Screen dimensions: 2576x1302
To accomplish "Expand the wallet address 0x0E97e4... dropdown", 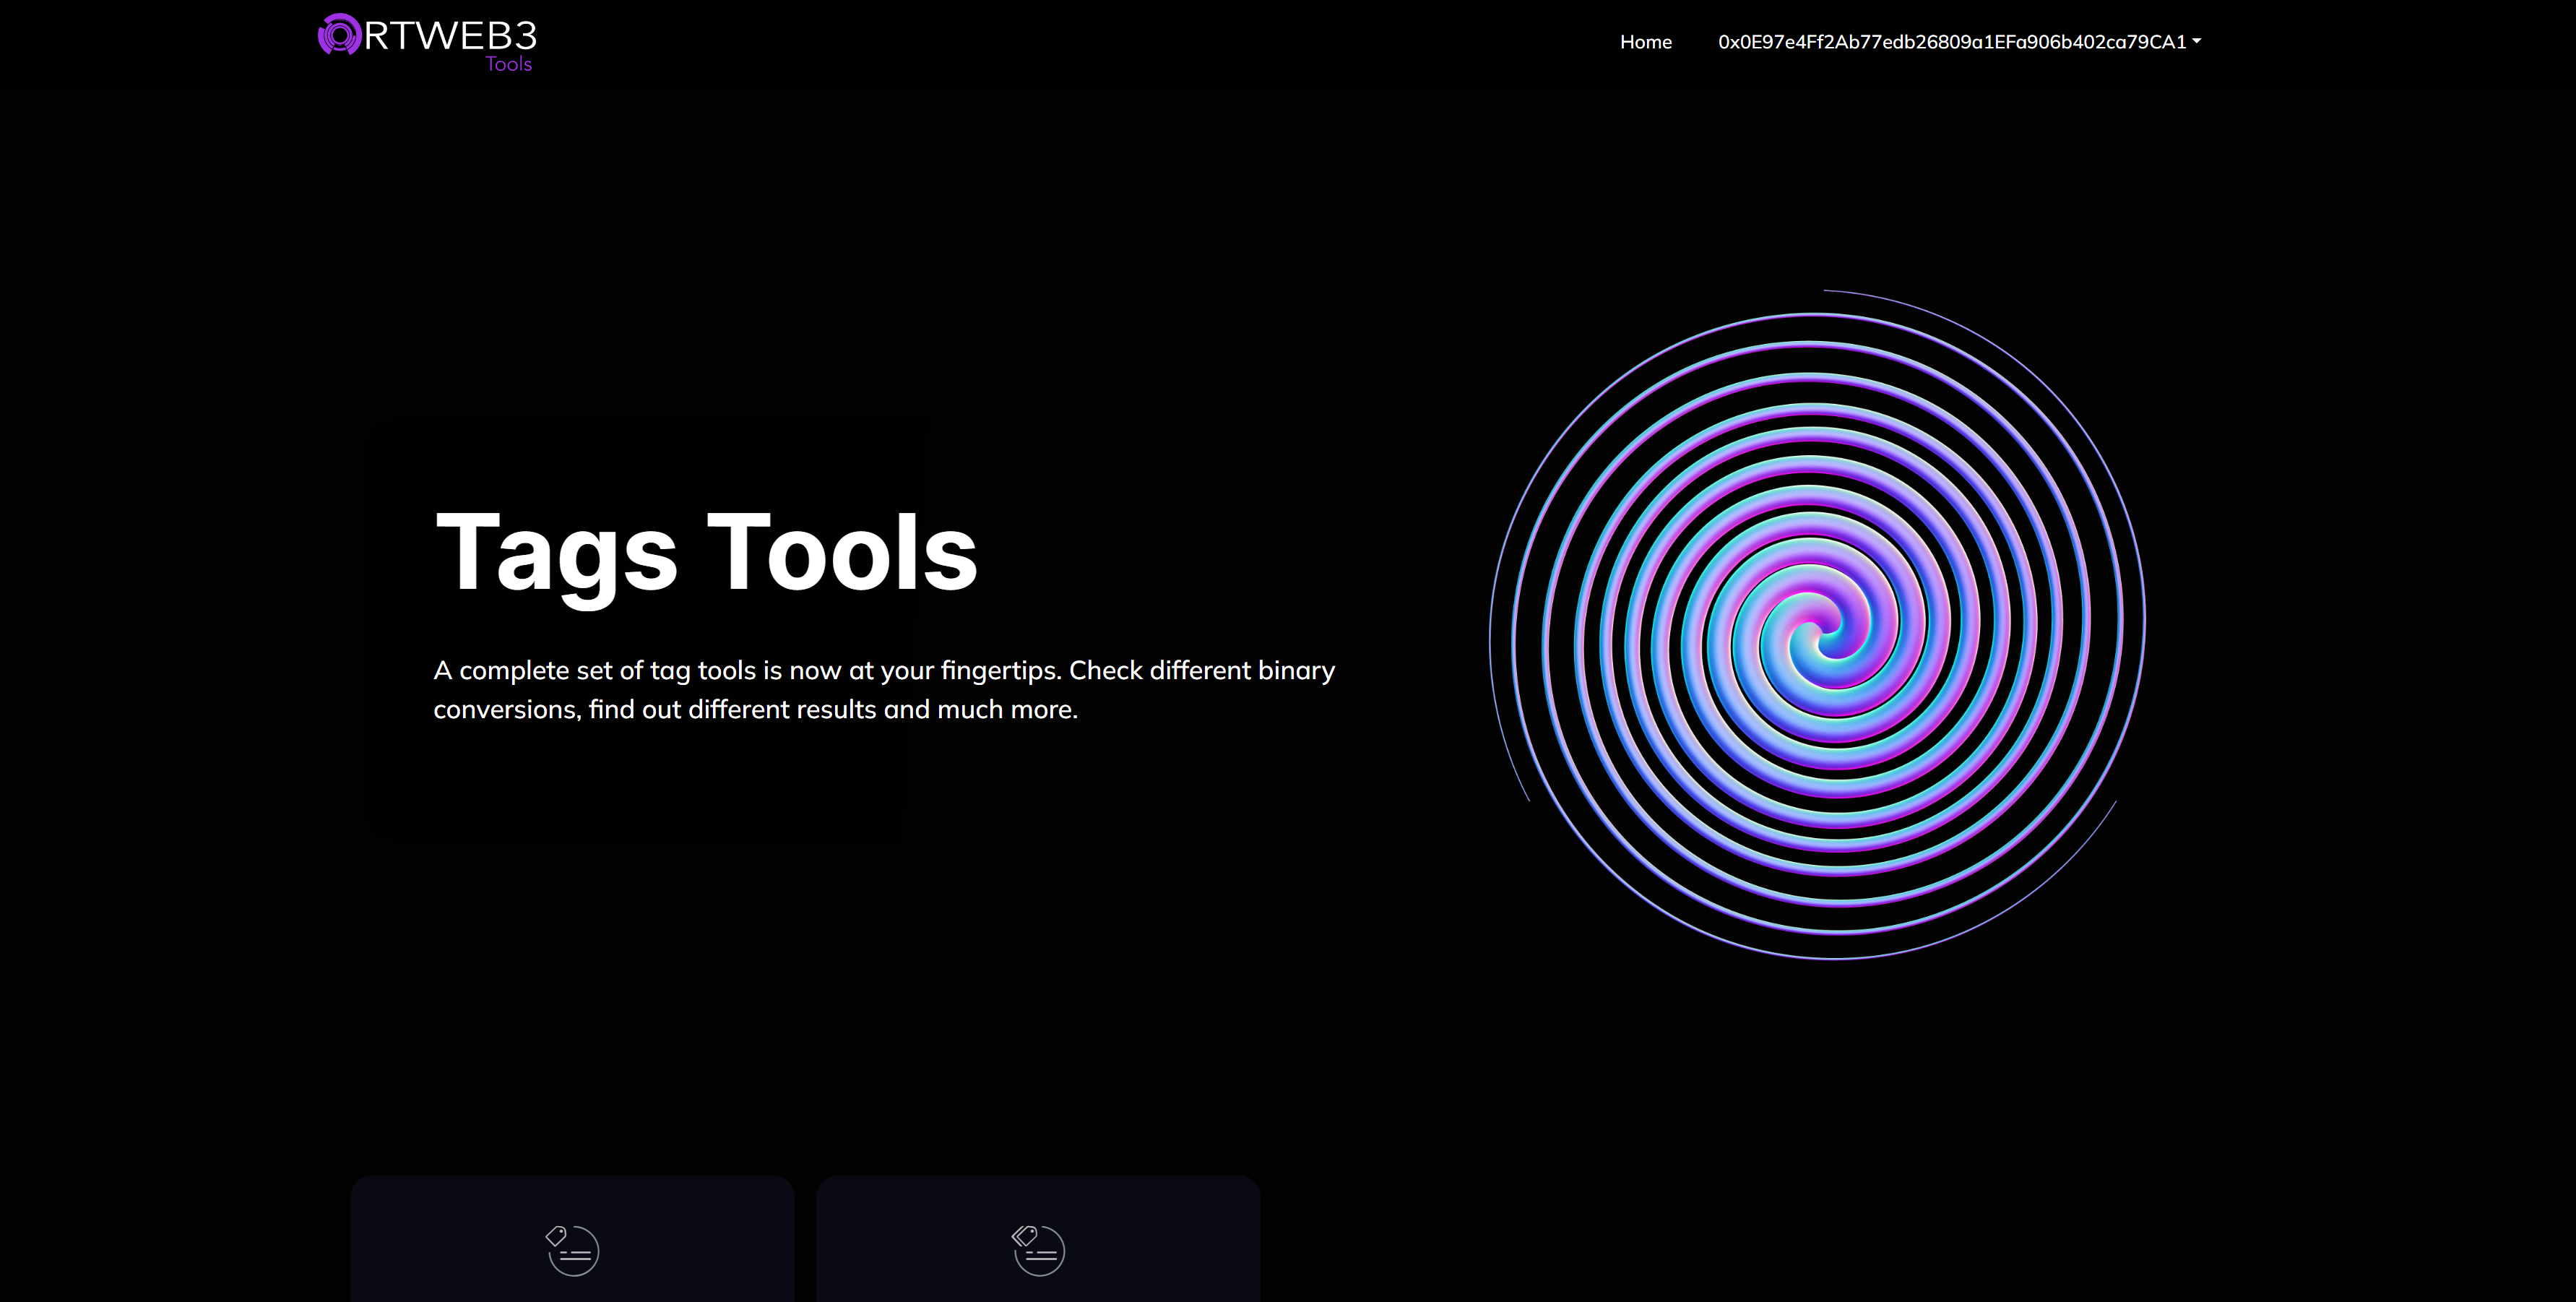I will [x=1951, y=42].
